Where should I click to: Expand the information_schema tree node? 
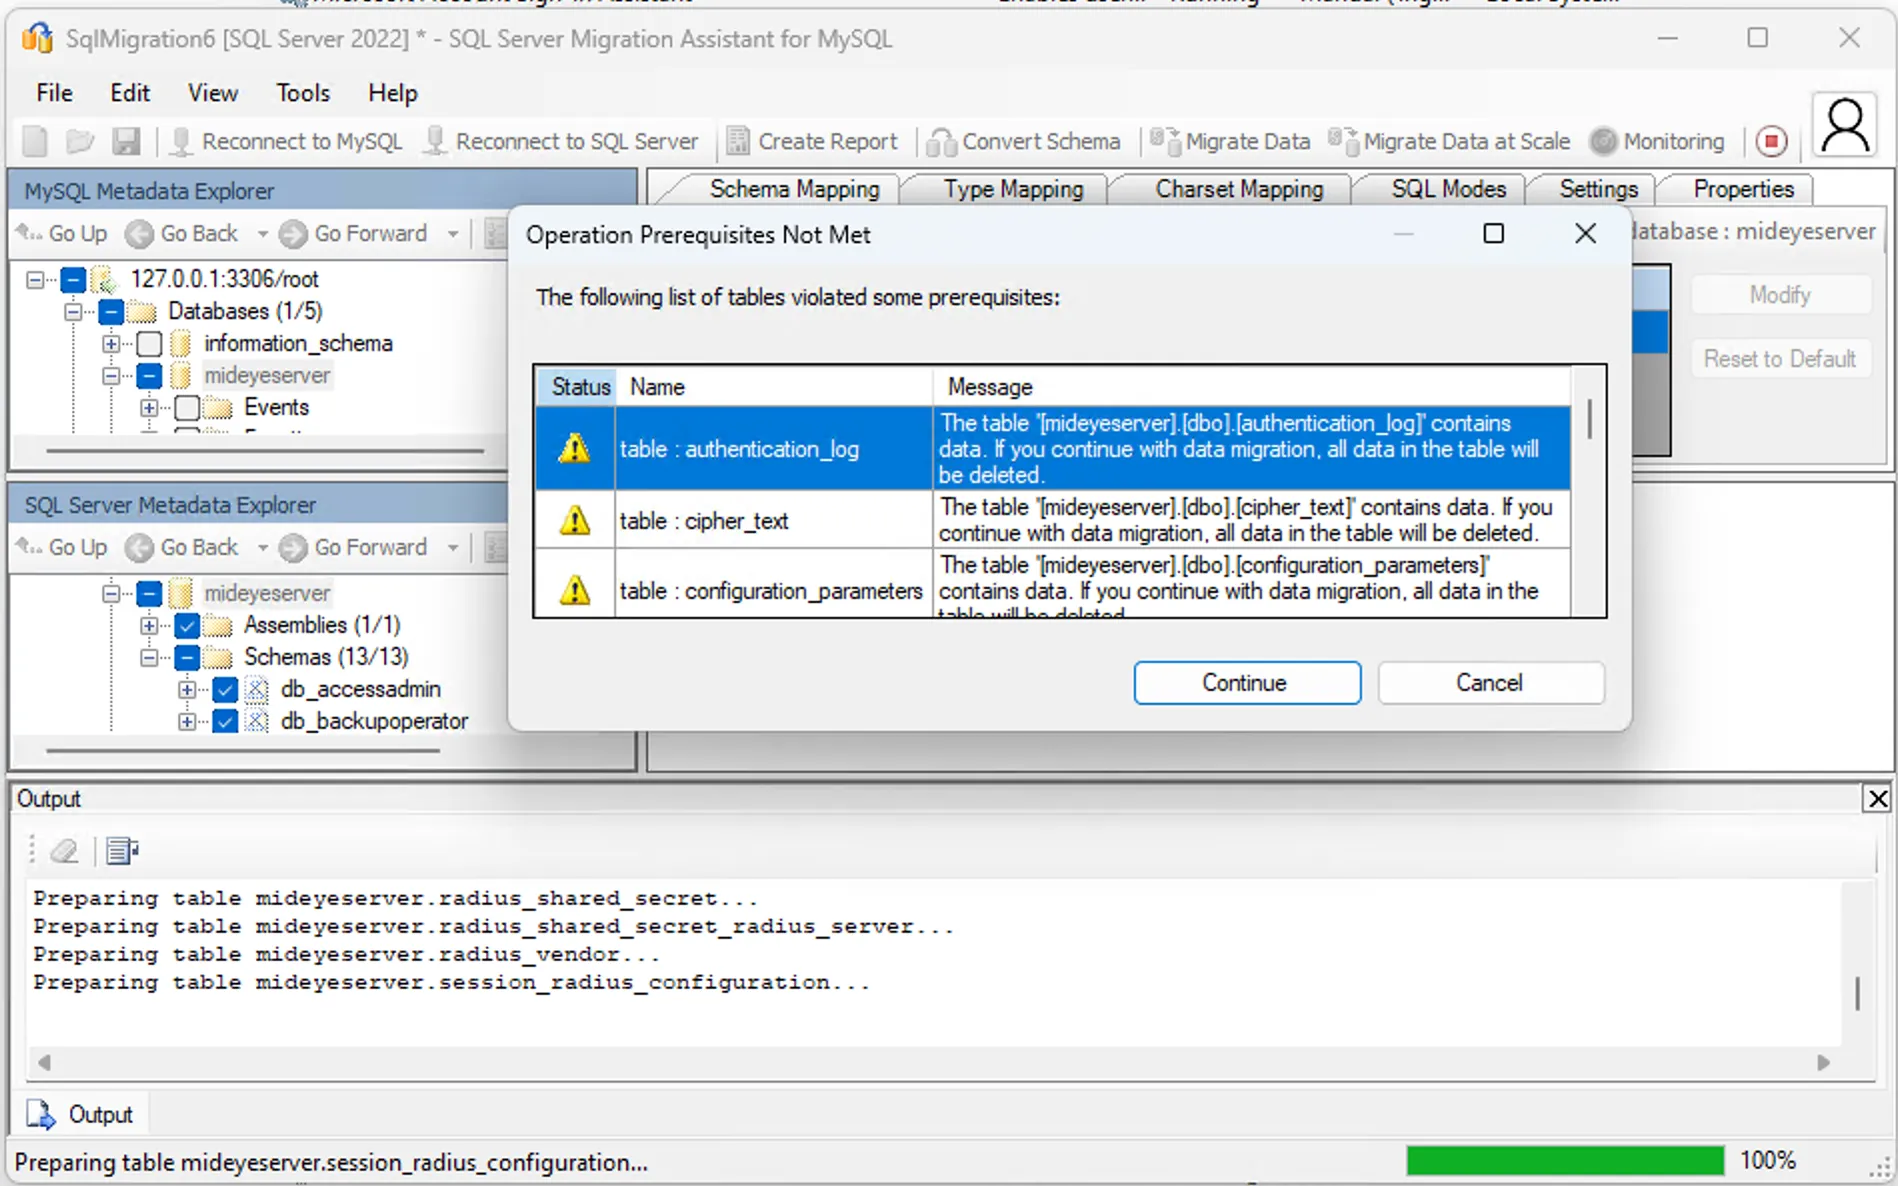coord(111,343)
